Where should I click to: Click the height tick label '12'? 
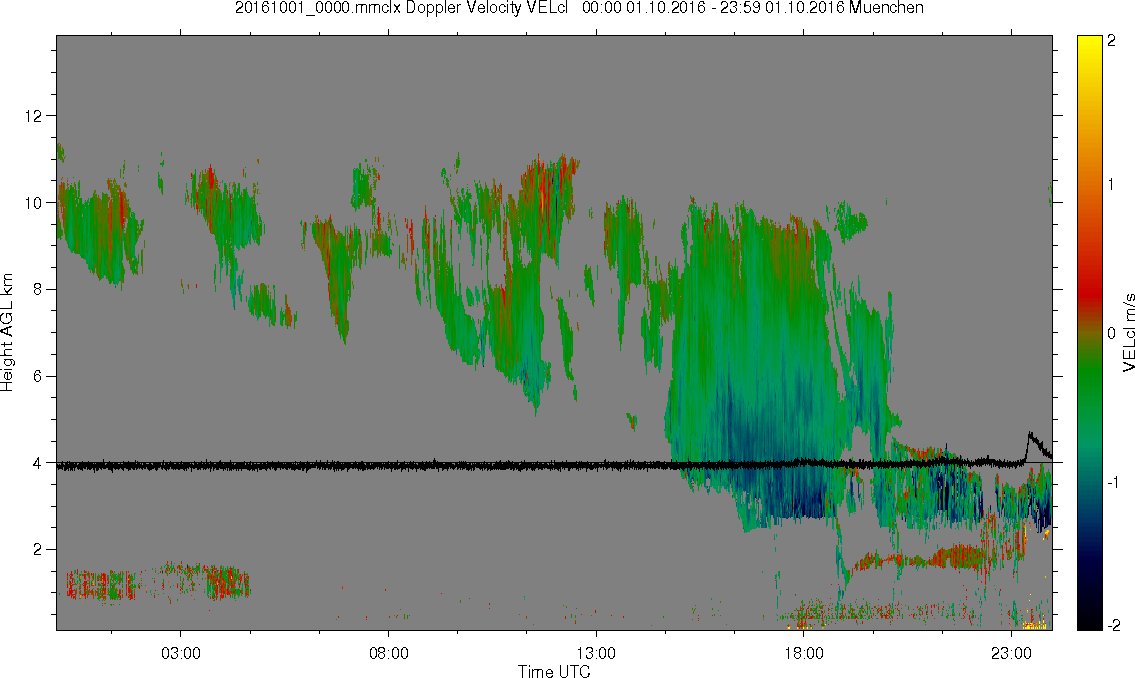click(33, 116)
